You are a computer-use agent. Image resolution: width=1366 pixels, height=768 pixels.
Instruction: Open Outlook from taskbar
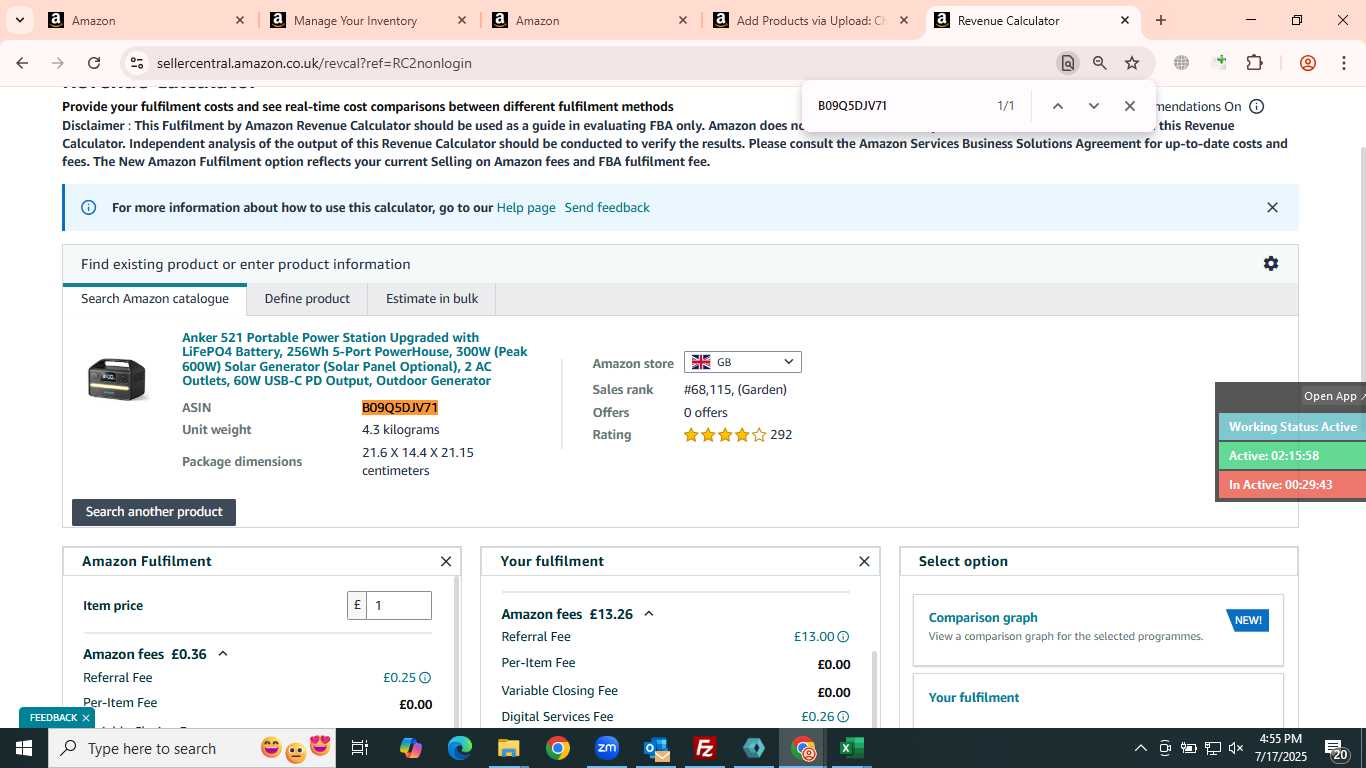(656, 748)
